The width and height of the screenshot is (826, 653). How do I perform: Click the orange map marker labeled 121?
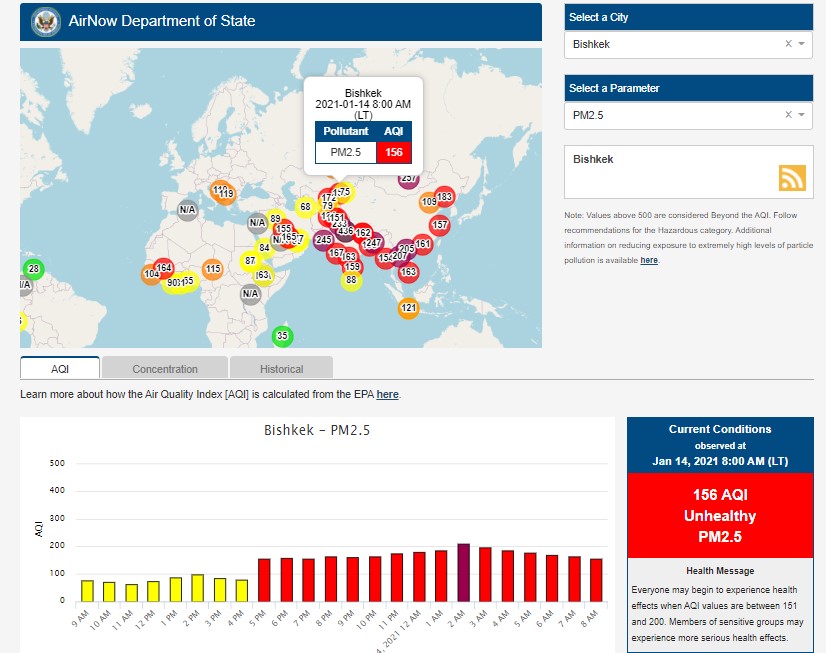coord(408,308)
